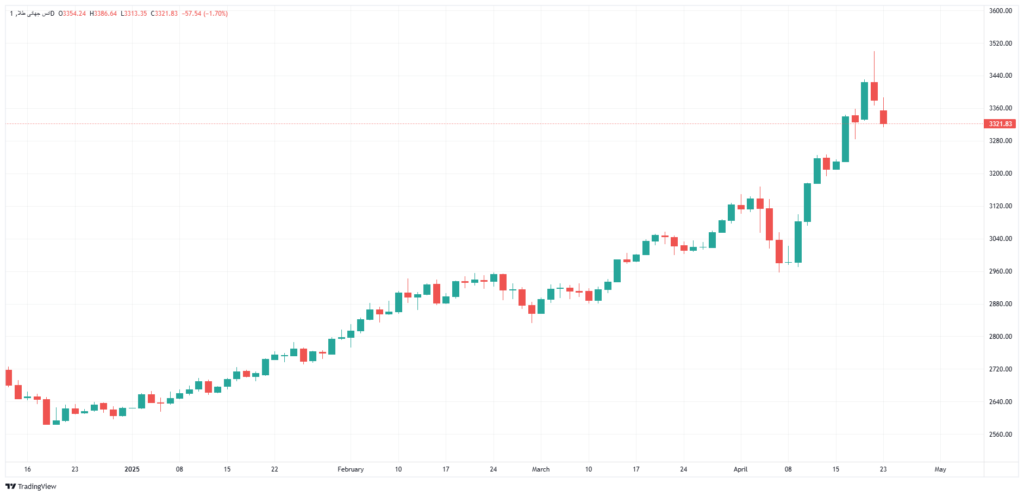The height and width of the screenshot is (496, 1024).
Task: Click the chart symbol title in the header
Action: click(x=31, y=14)
